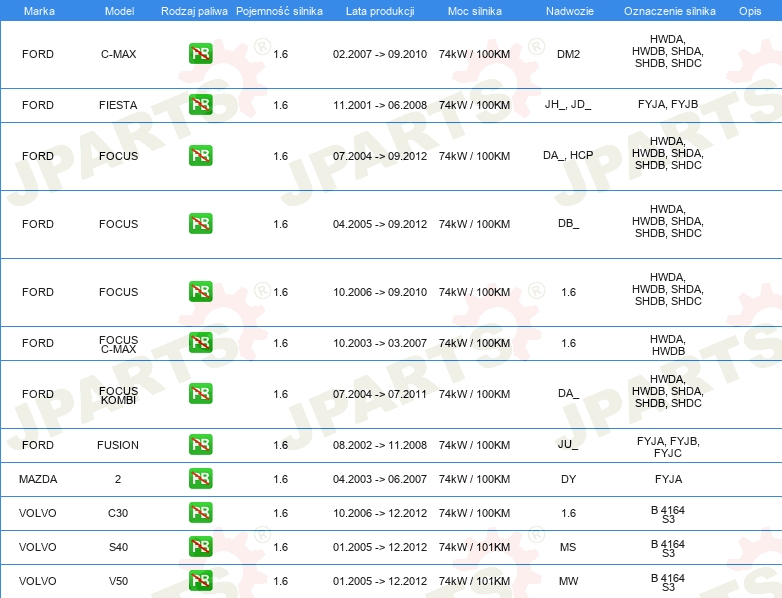
Task: Click the 74kW / 100KM power in MAZDA row
Action: 474,479
